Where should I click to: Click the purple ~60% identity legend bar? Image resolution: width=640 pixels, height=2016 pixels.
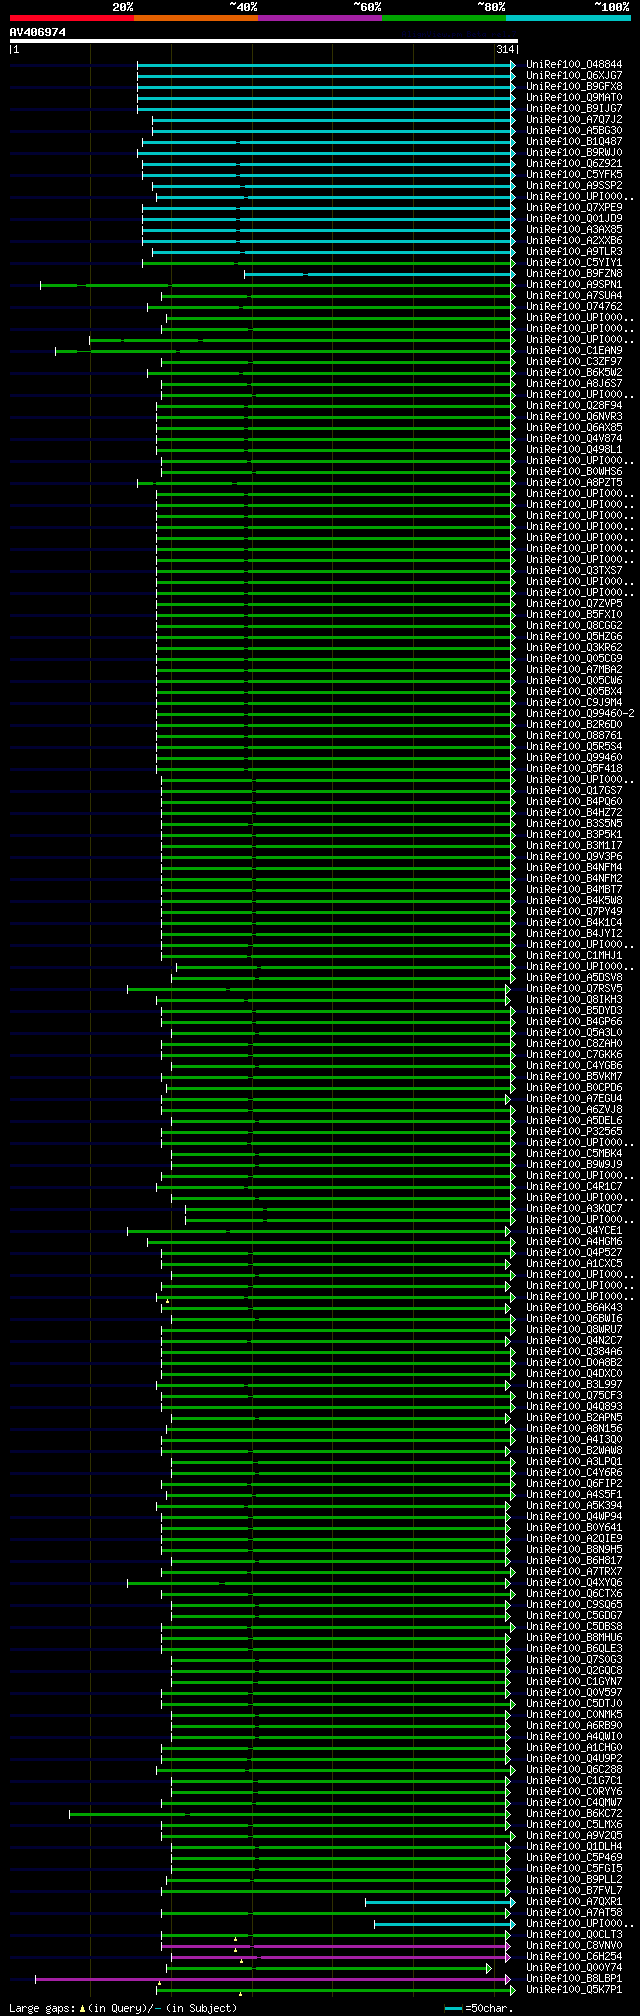point(320,18)
